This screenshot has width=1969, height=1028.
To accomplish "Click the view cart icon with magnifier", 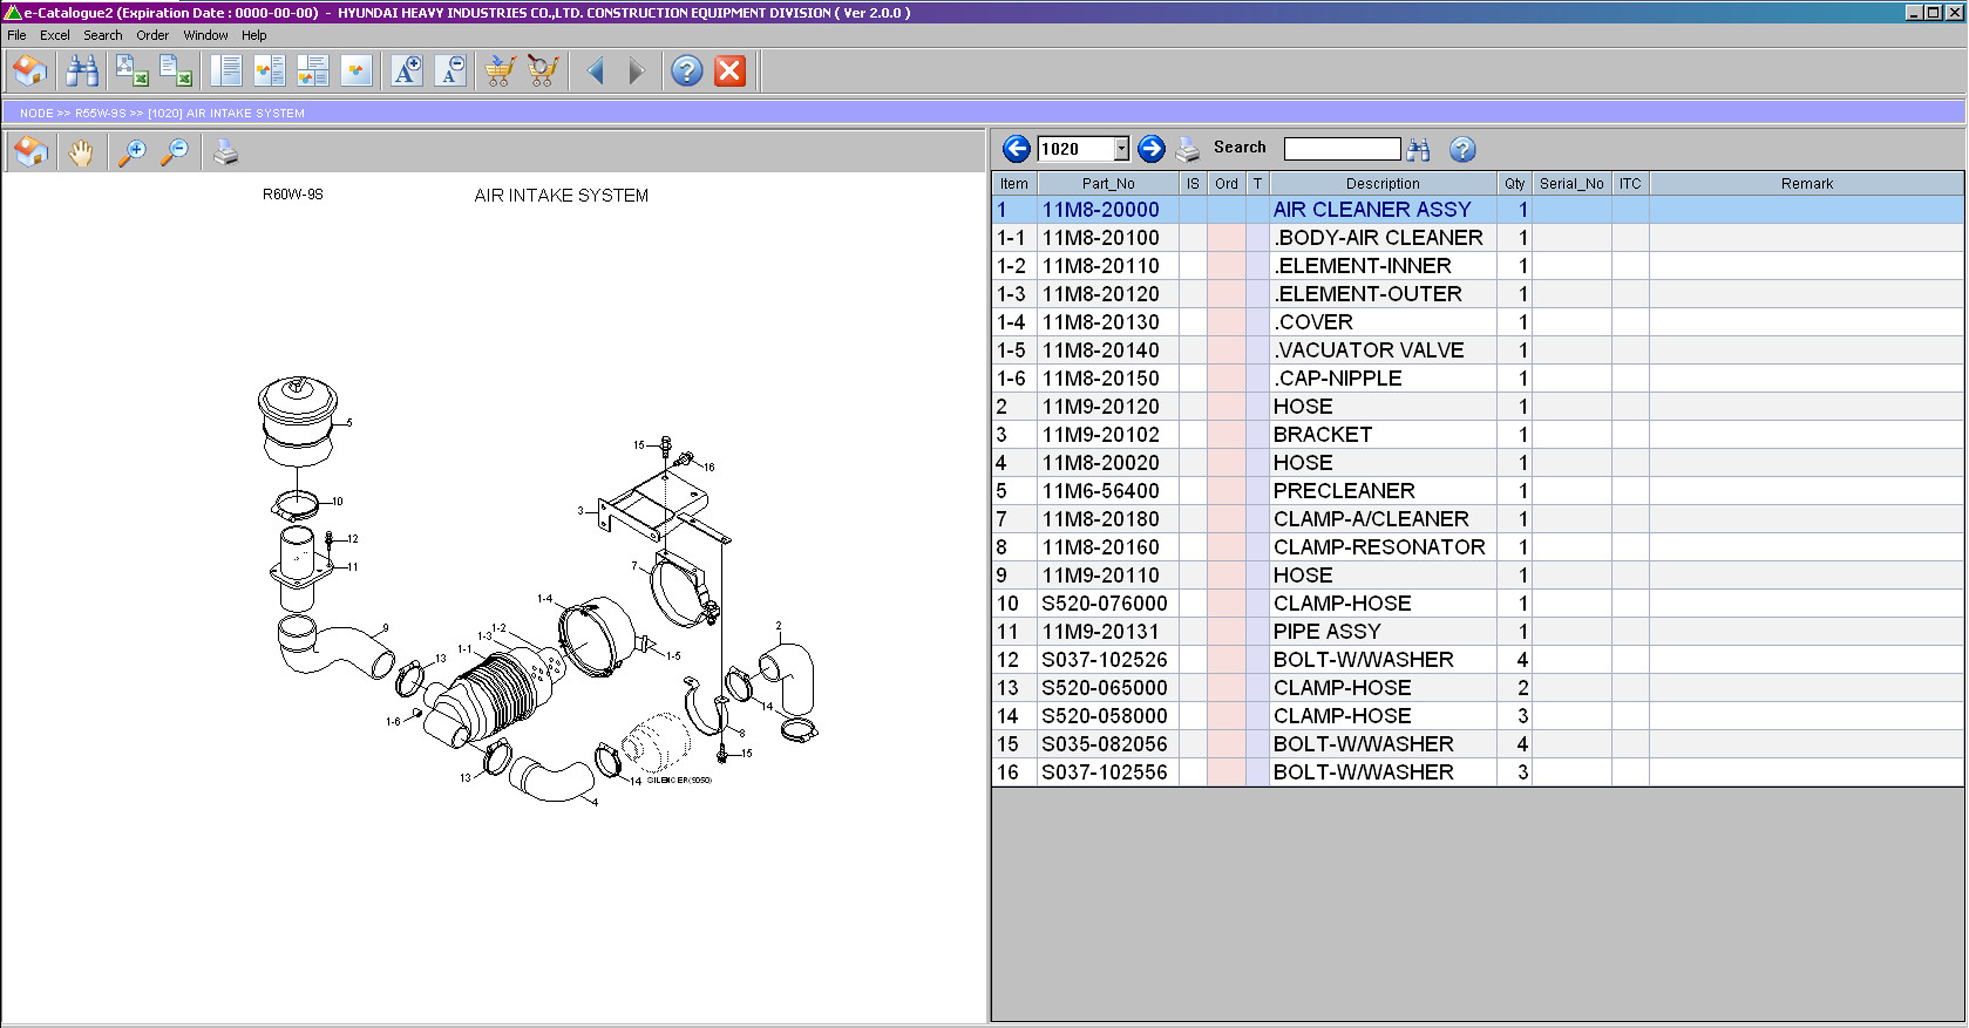I will [x=542, y=71].
